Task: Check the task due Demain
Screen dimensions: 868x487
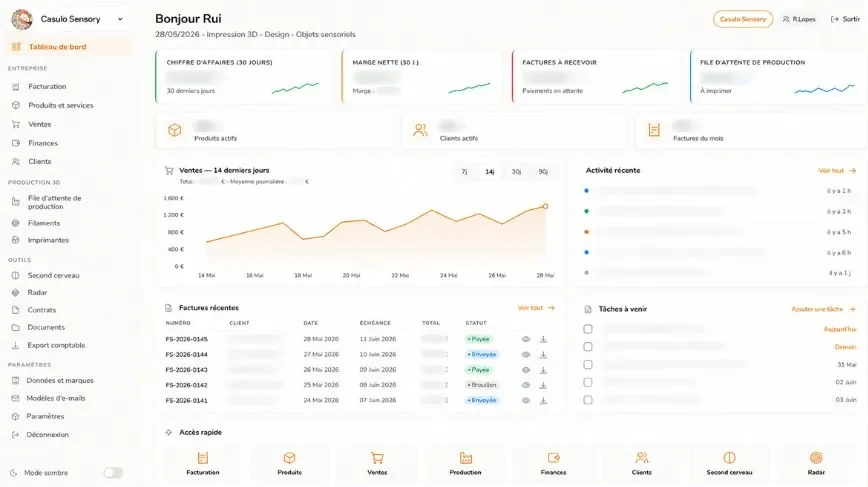Action: coord(588,346)
